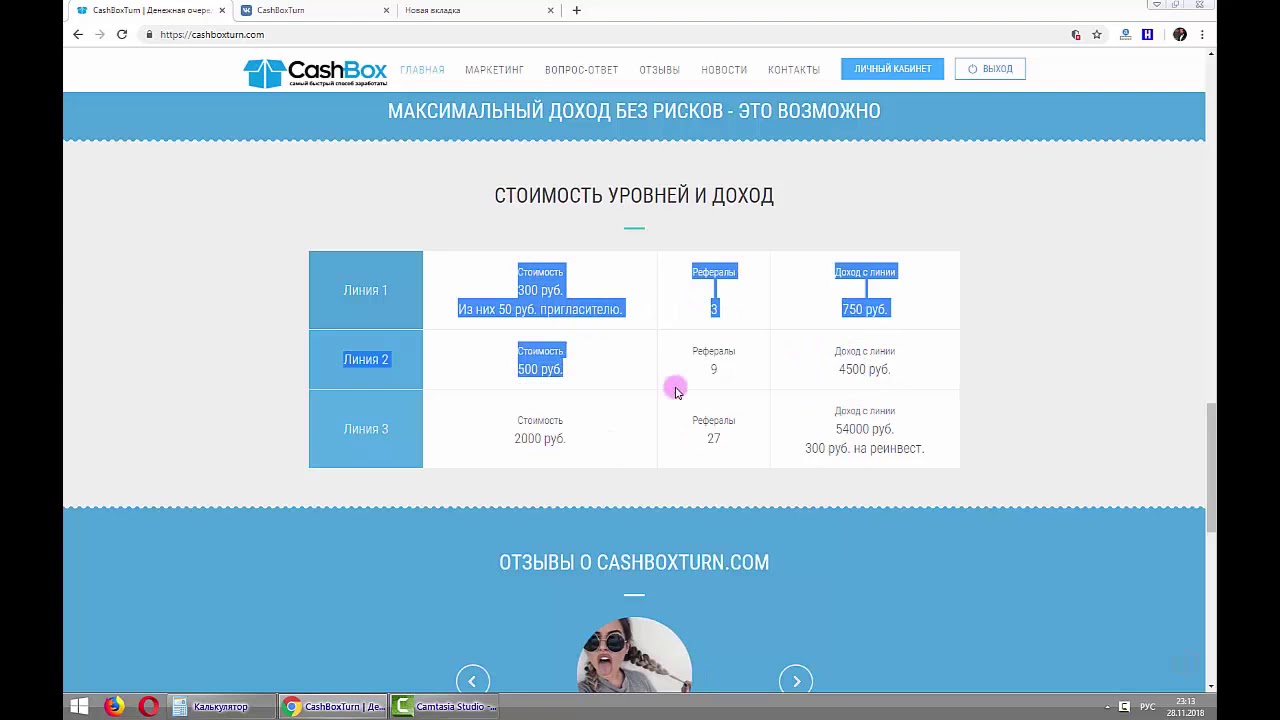Click СТОИМОСТЬ УРОВНЕЙ И ДОХОД heading
1280x720 pixels.
pos(634,196)
